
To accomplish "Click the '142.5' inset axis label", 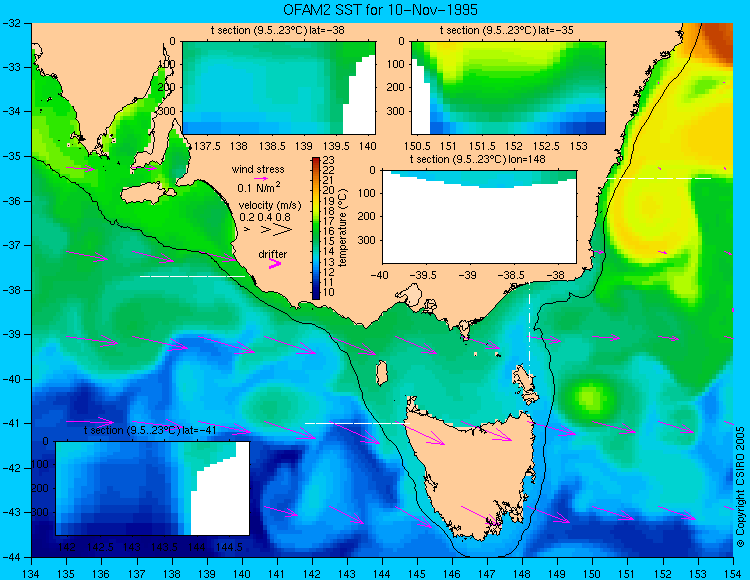I will tap(100, 547).
